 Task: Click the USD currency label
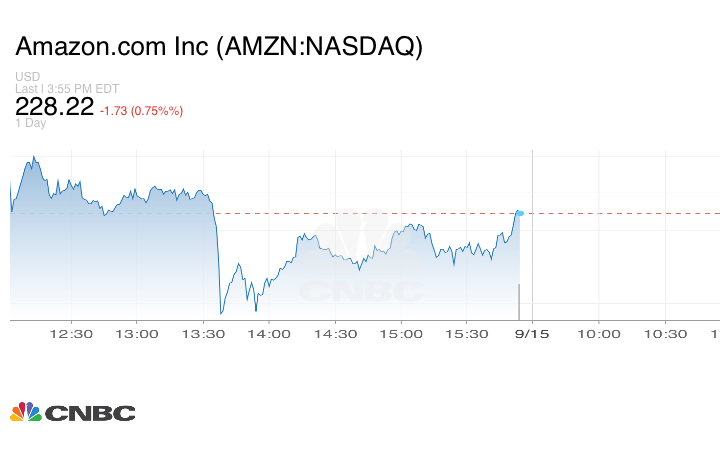(x=28, y=77)
